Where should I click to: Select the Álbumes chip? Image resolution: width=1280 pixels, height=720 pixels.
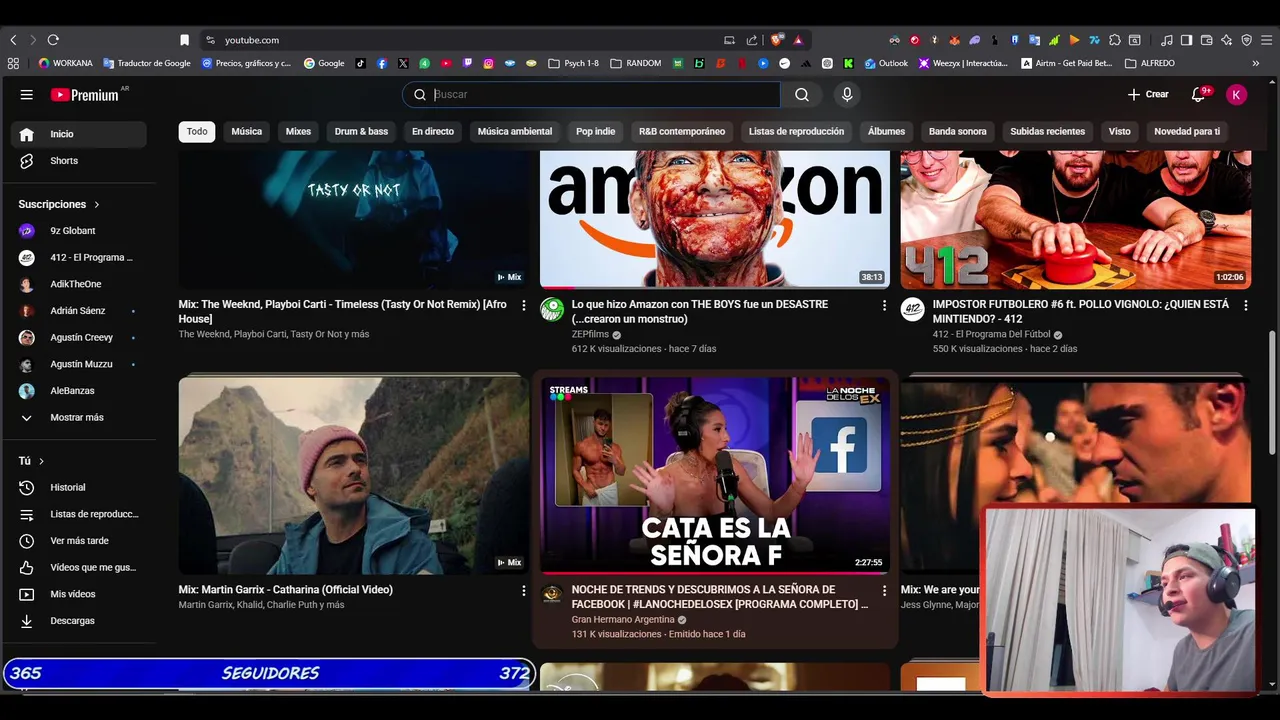[x=886, y=131]
